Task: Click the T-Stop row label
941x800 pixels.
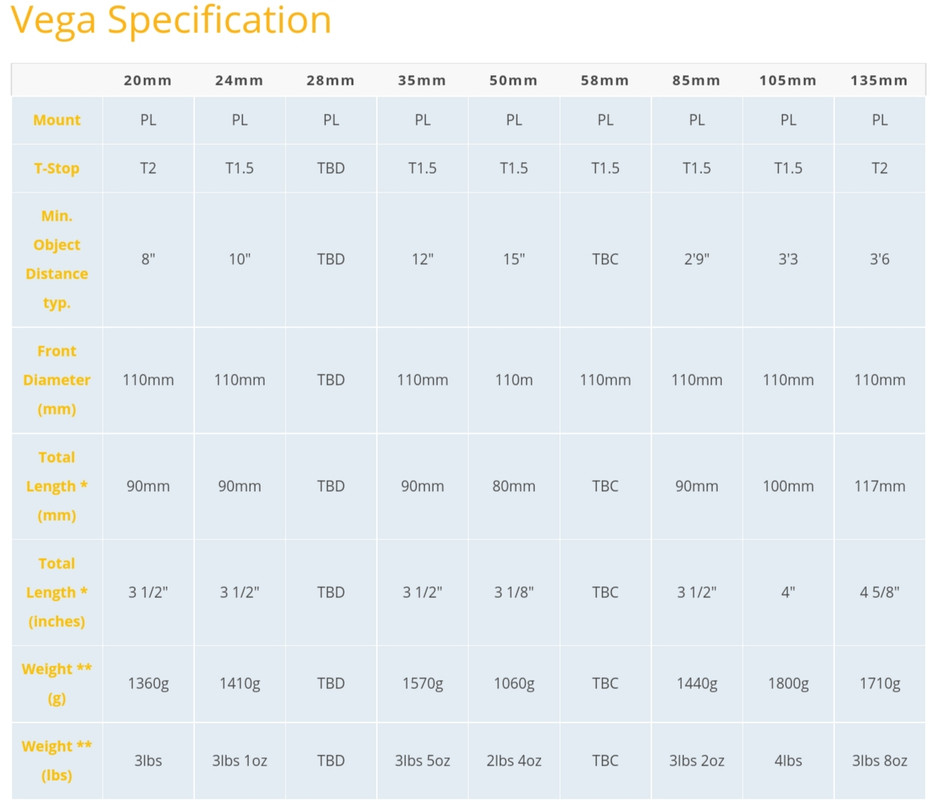Action: (56, 169)
